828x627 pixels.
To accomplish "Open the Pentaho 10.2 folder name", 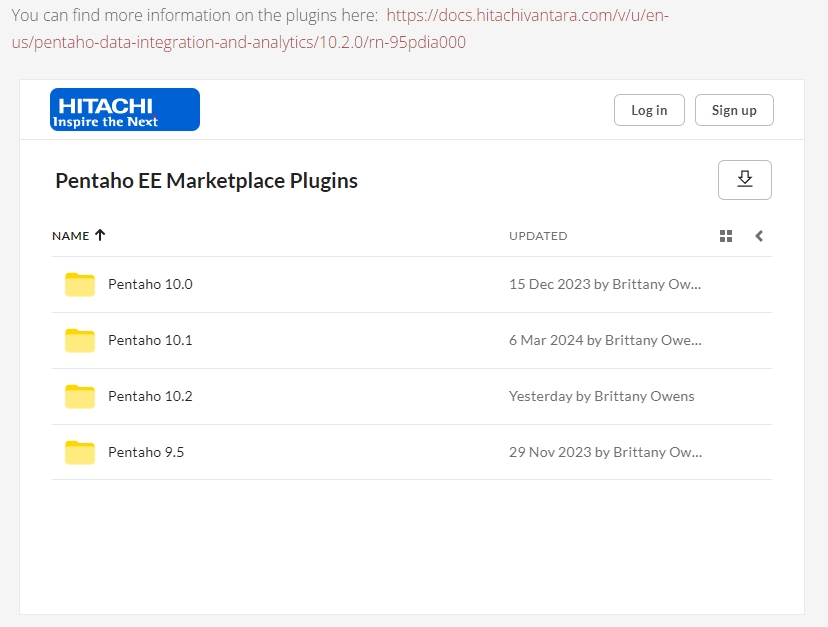I will click(150, 396).
